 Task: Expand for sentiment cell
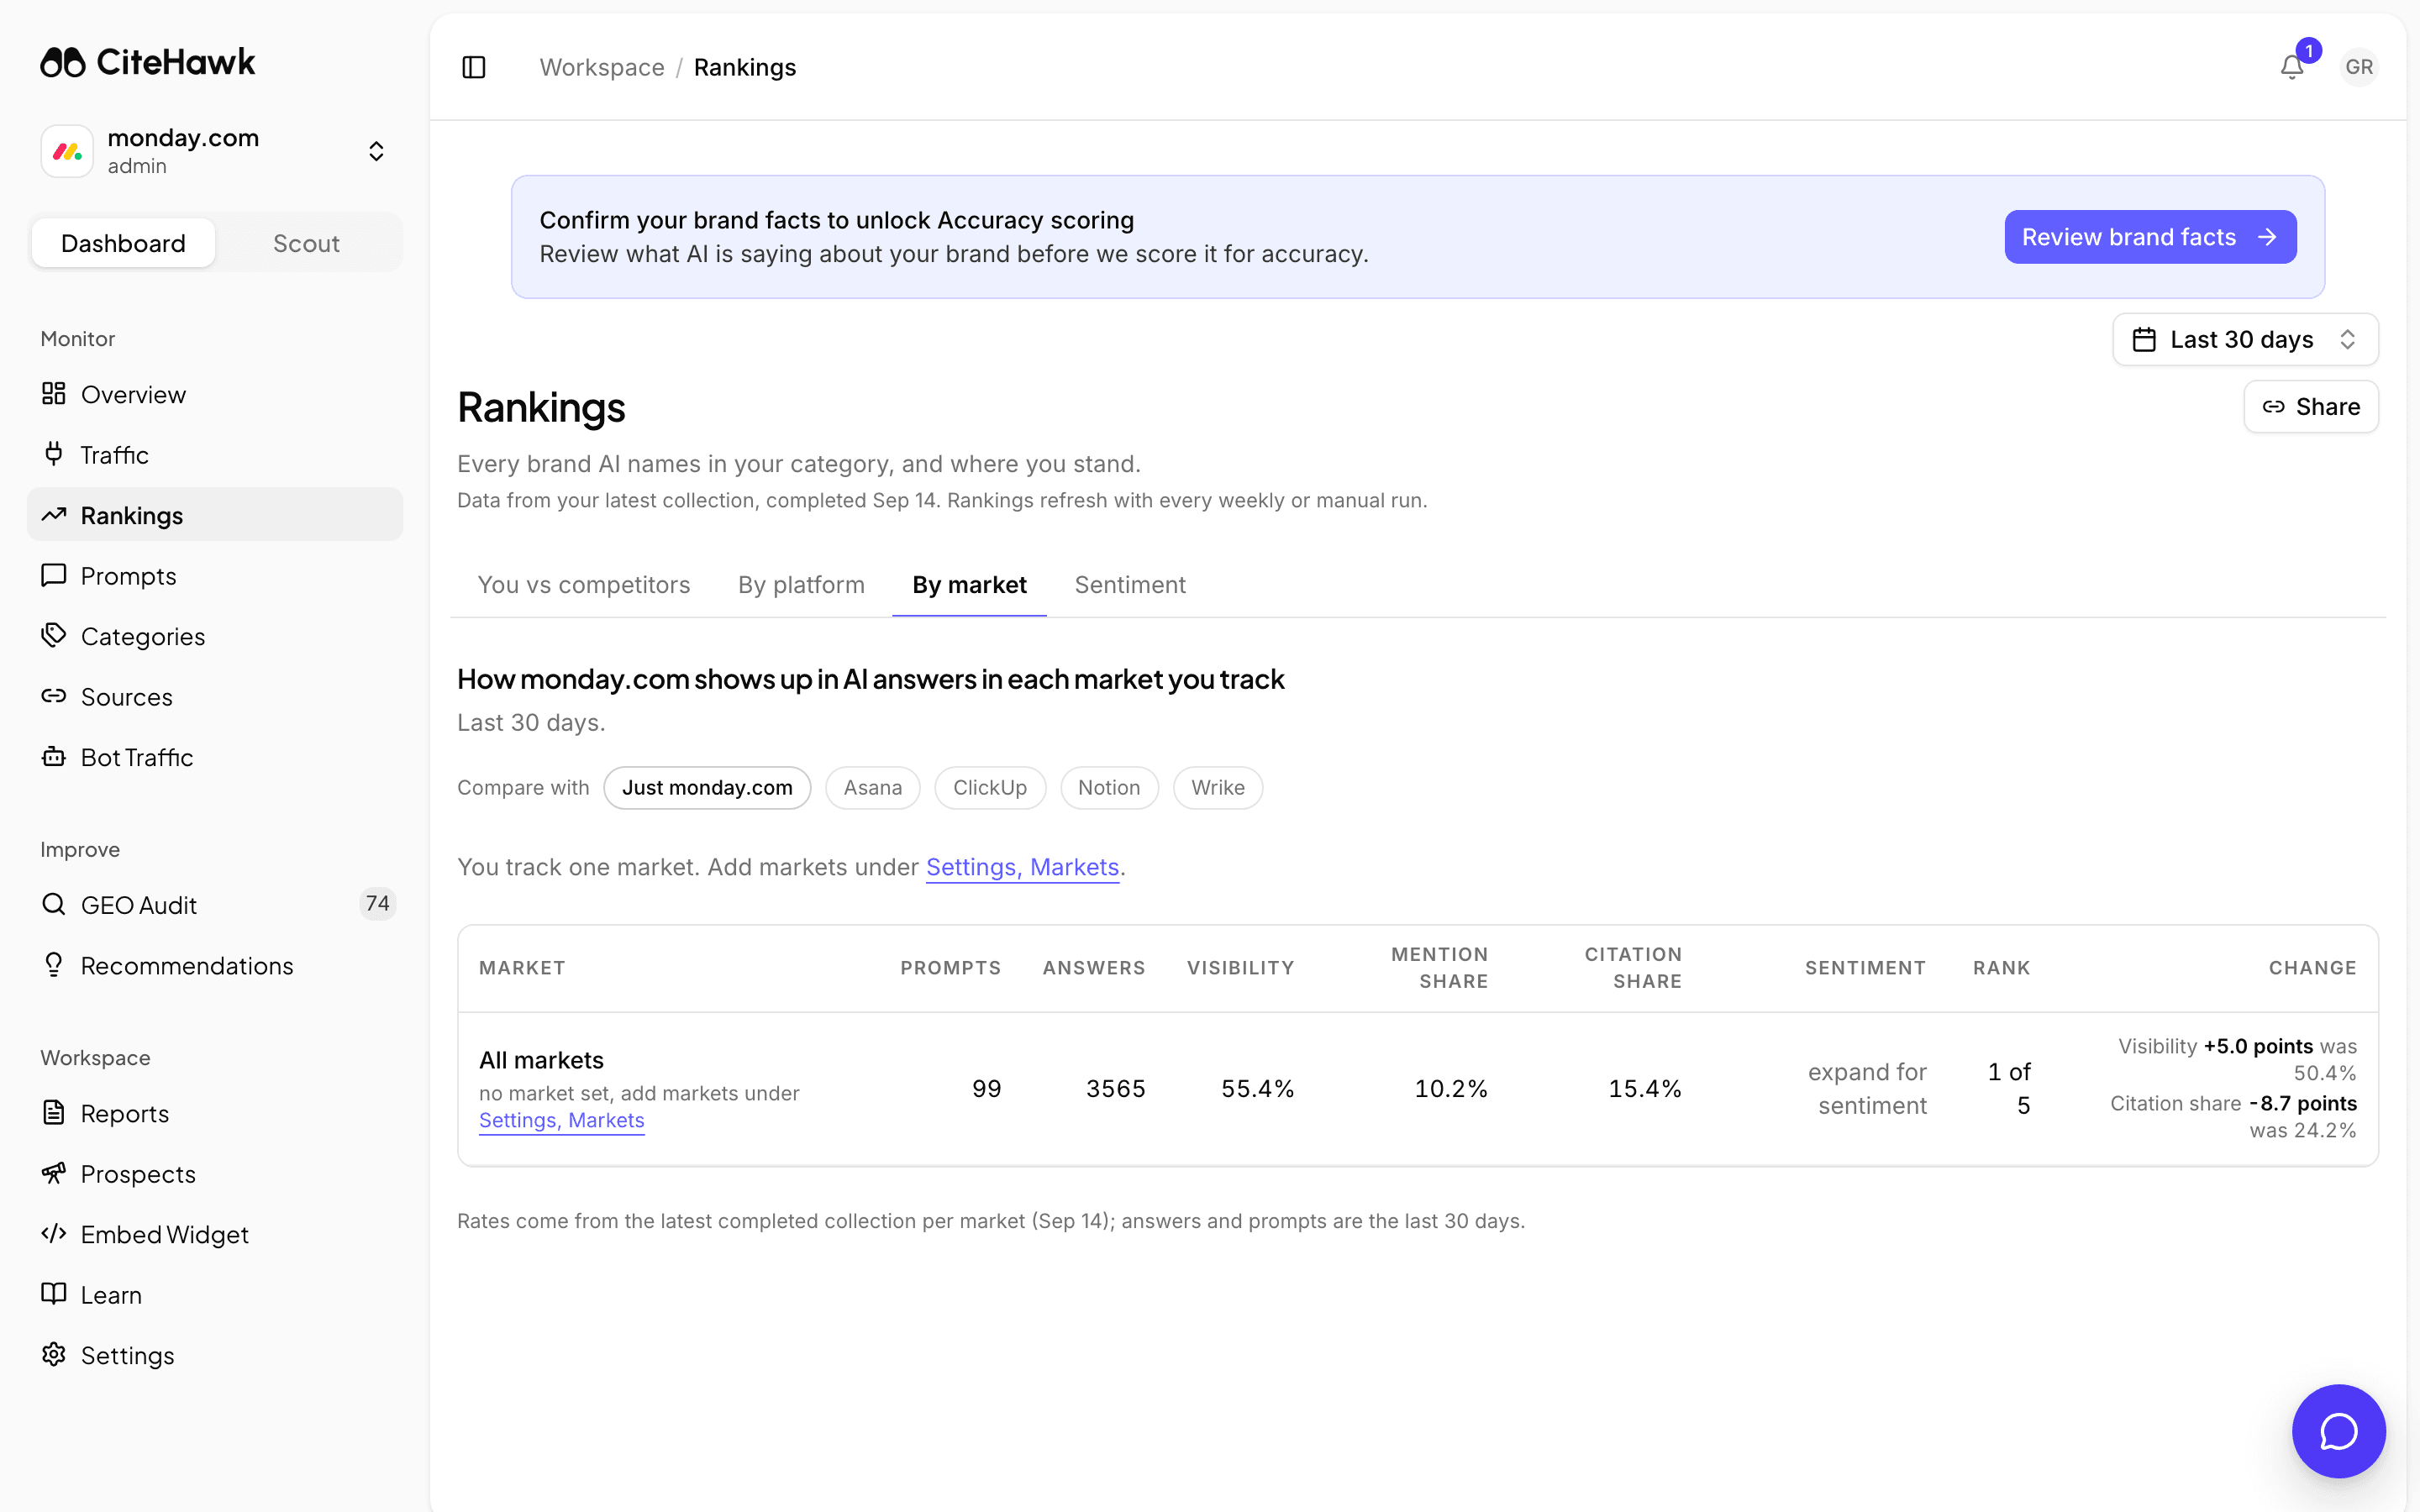[x=1867, y=1089]
